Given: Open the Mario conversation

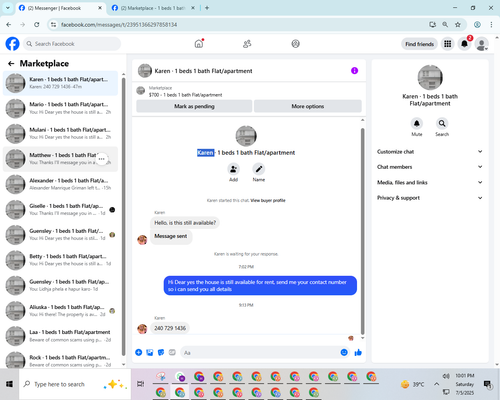Looking at the screenshot, I should tap(60, 108).
